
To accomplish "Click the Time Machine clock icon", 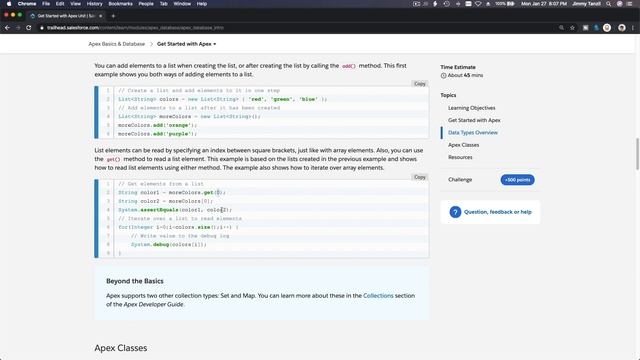I will tap(447, 4).
